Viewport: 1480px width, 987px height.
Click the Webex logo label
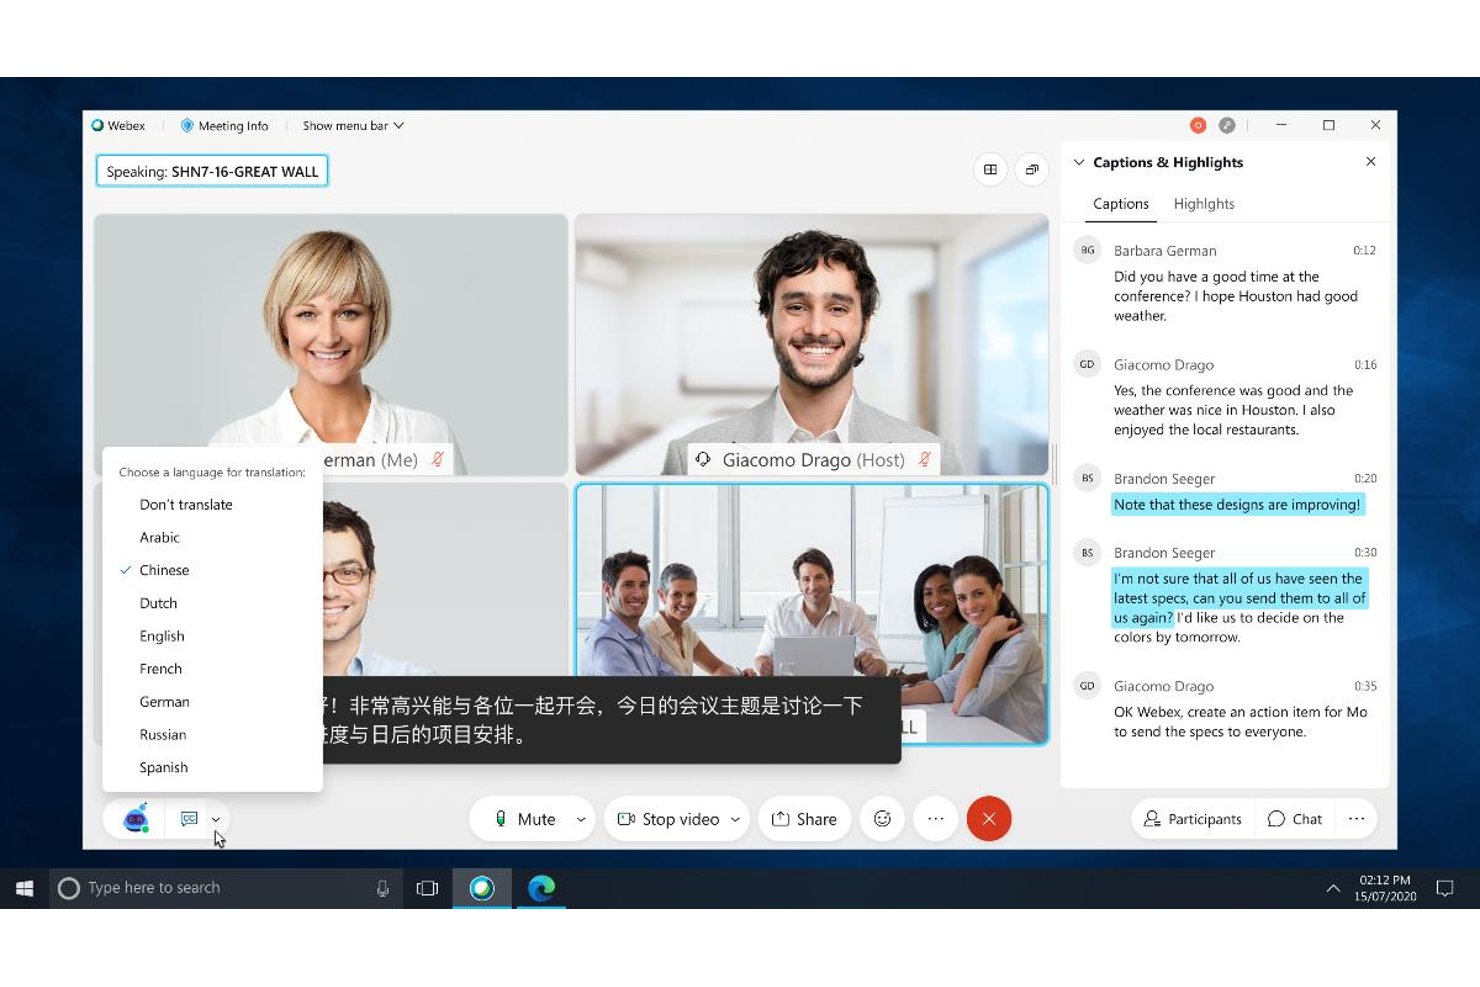click(118, 126)
